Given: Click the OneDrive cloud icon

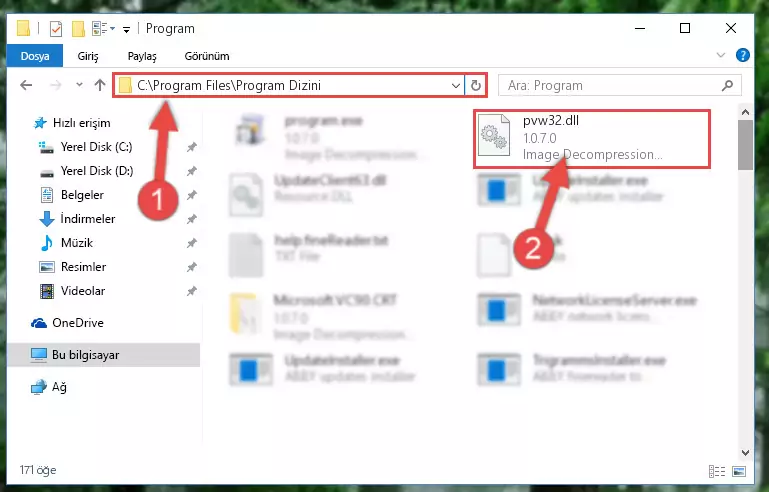Looking at the screenshot, I should click(x=39, y=323).
